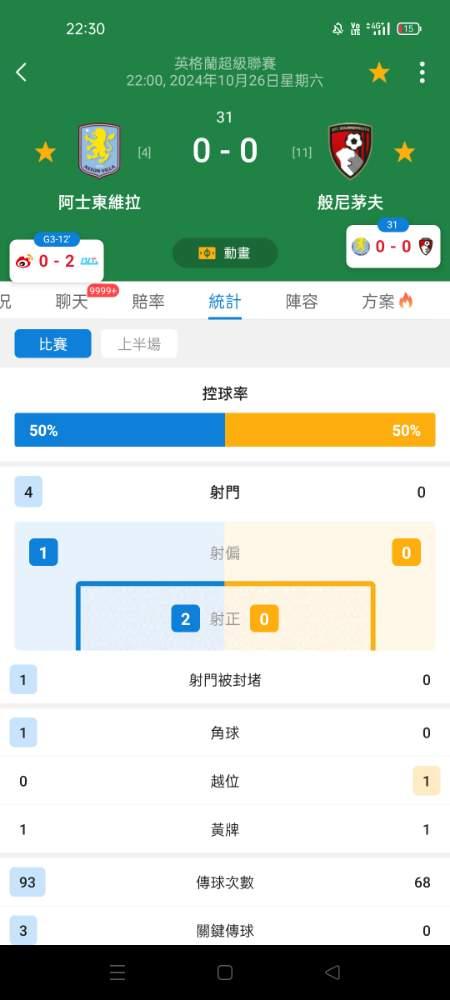Tap the Android home square icon
The width and height of the screenshot is (450, 1000).
[225, 973]
